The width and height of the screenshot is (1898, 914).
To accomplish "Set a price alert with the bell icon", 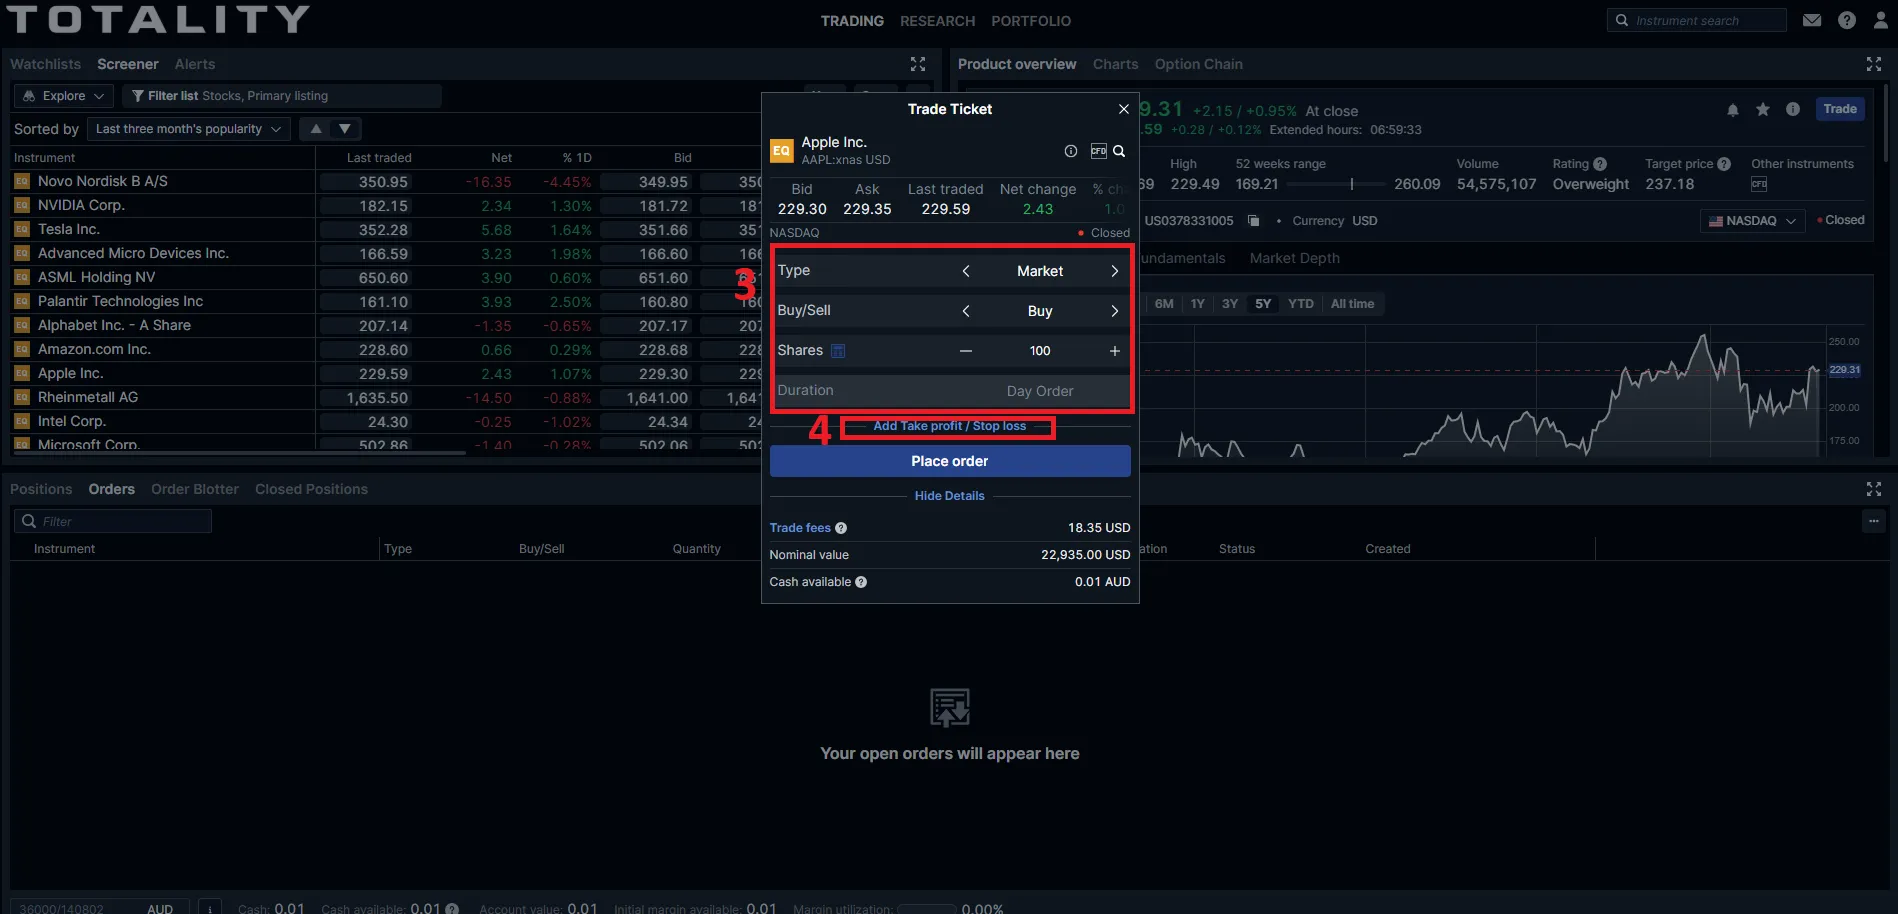I will tap(1733, 110).
